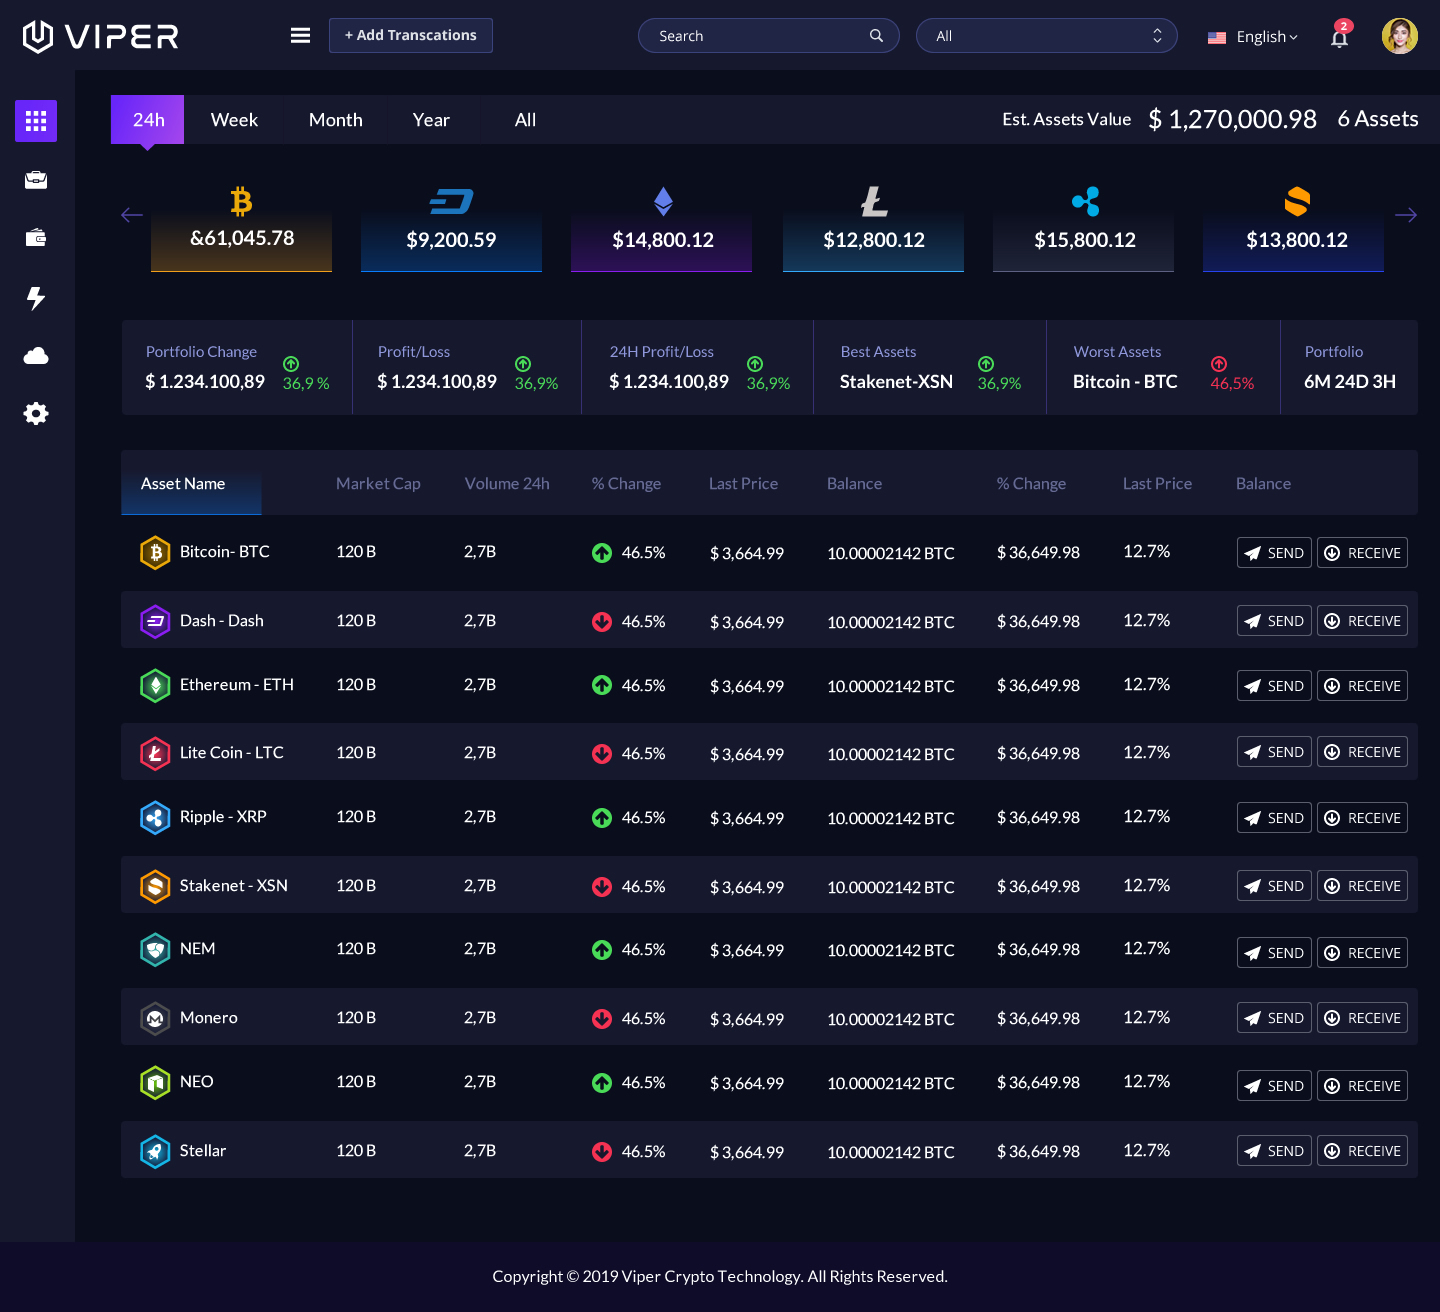Switch to the All time range tab
The height and width of the screenshot is (1312, 1440).
pyautogui.click(x=525, y=120)
